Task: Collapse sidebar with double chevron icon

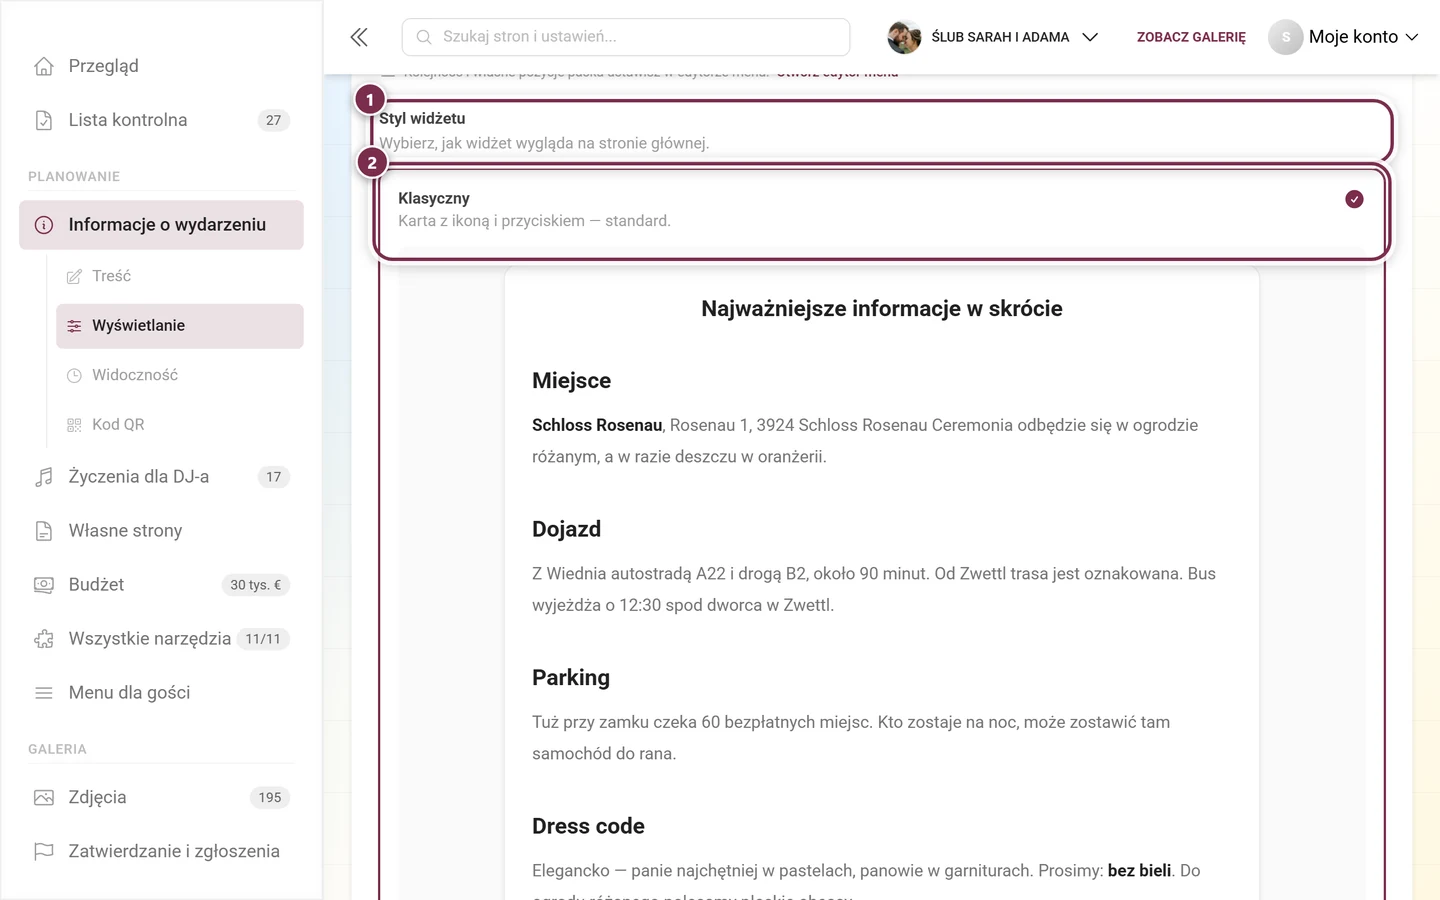Action: tap(359, 37)
